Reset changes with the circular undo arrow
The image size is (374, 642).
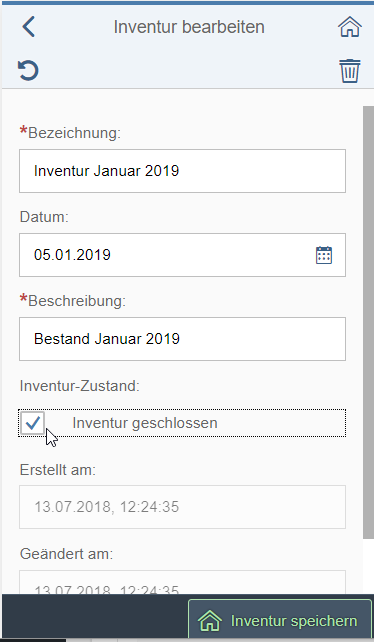(x=28, y=70)
